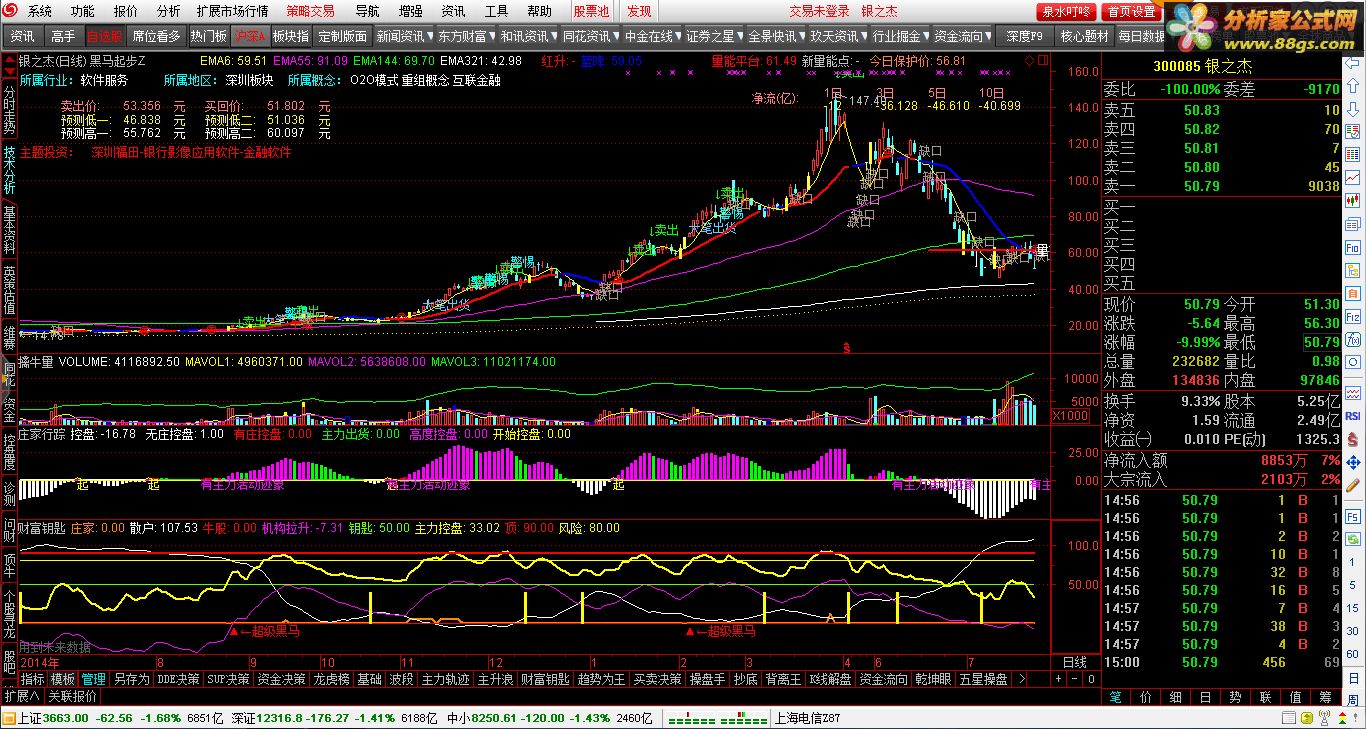This screenshot has height=729, width=1366.
Task: Click the RSI indicator icon in right sidebar
Action: (1351, 415)
